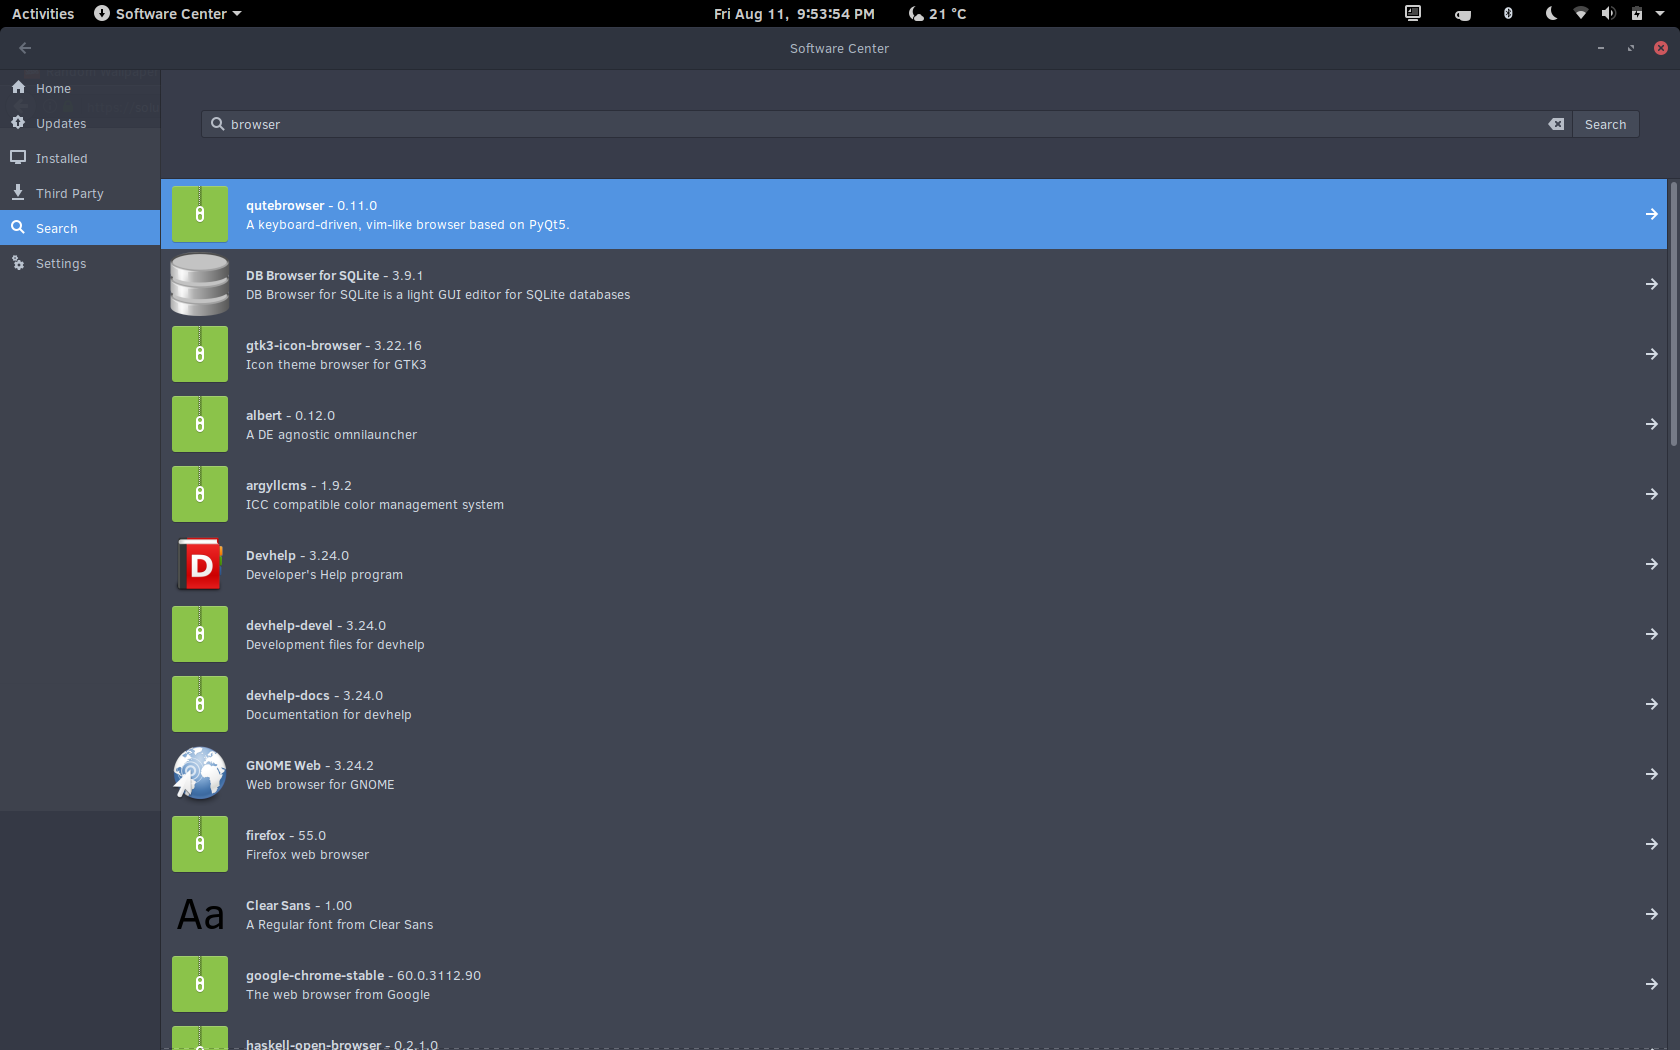Image resolution: width=1680 pixels, height=1050 pixels.
Task: Select the devhelp-devel - 3.24.0 title
Action: 315,625
